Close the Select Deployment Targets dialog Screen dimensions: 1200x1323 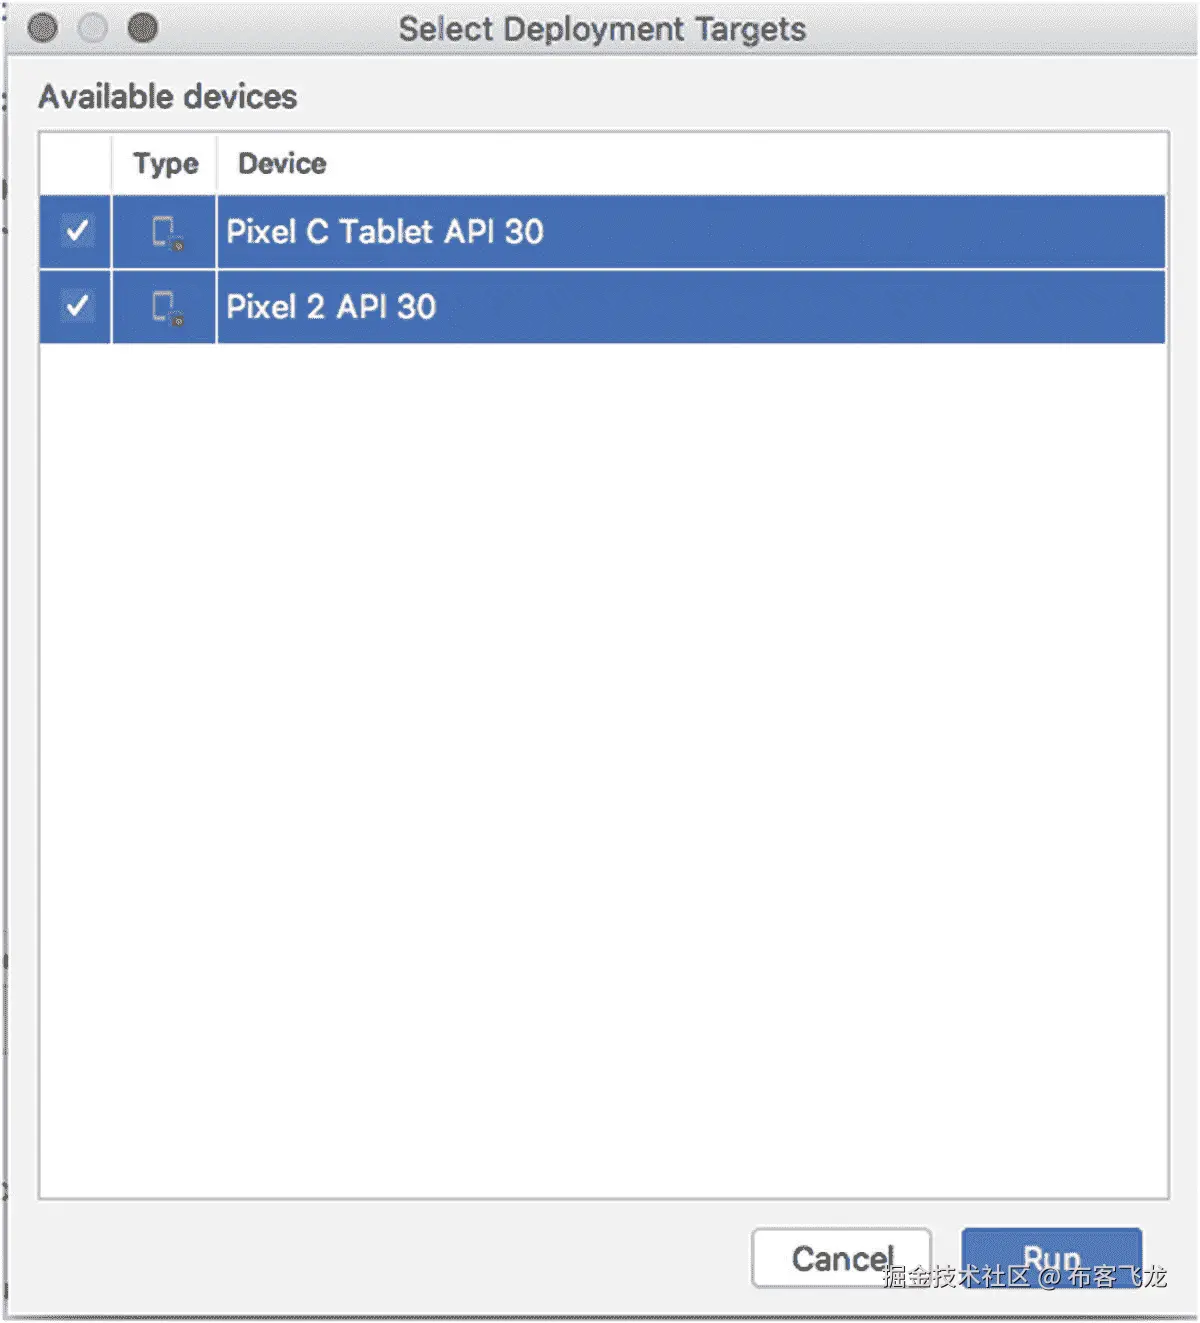(43, 28)
